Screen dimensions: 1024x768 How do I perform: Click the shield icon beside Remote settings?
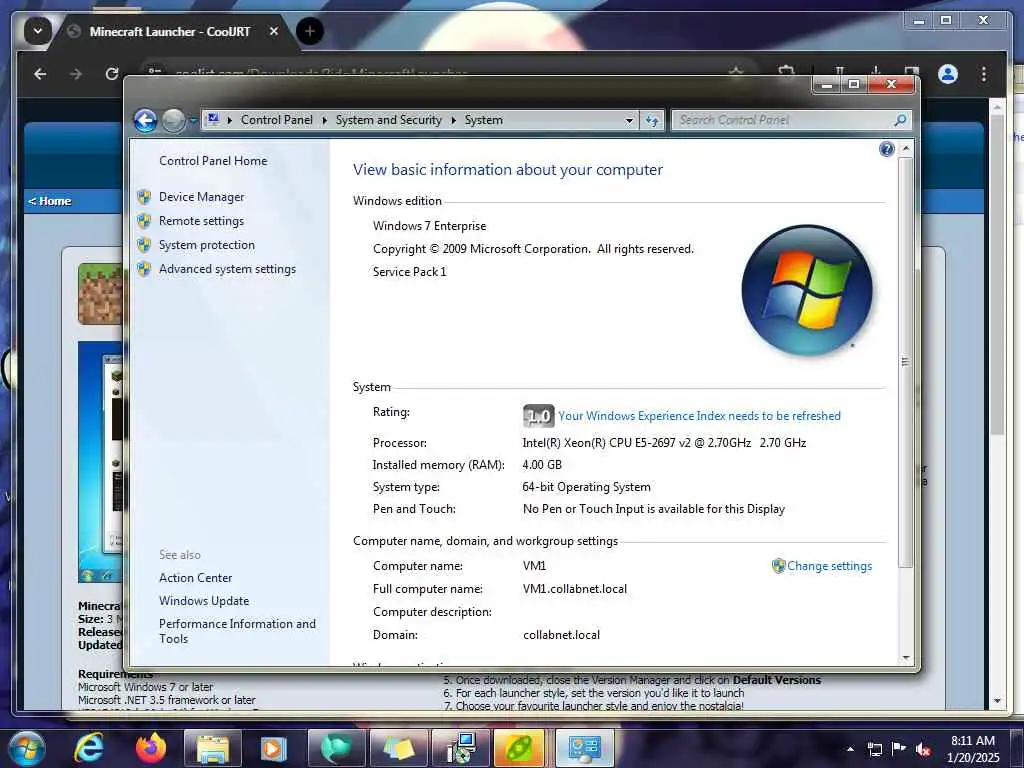[x=144, y=221]
